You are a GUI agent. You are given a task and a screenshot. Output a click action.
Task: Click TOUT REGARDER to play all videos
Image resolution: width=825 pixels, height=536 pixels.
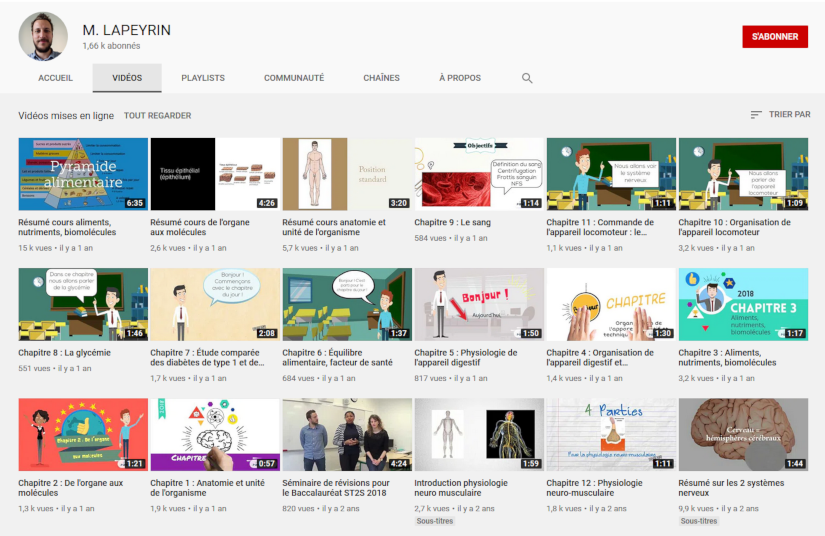point(157,116)
